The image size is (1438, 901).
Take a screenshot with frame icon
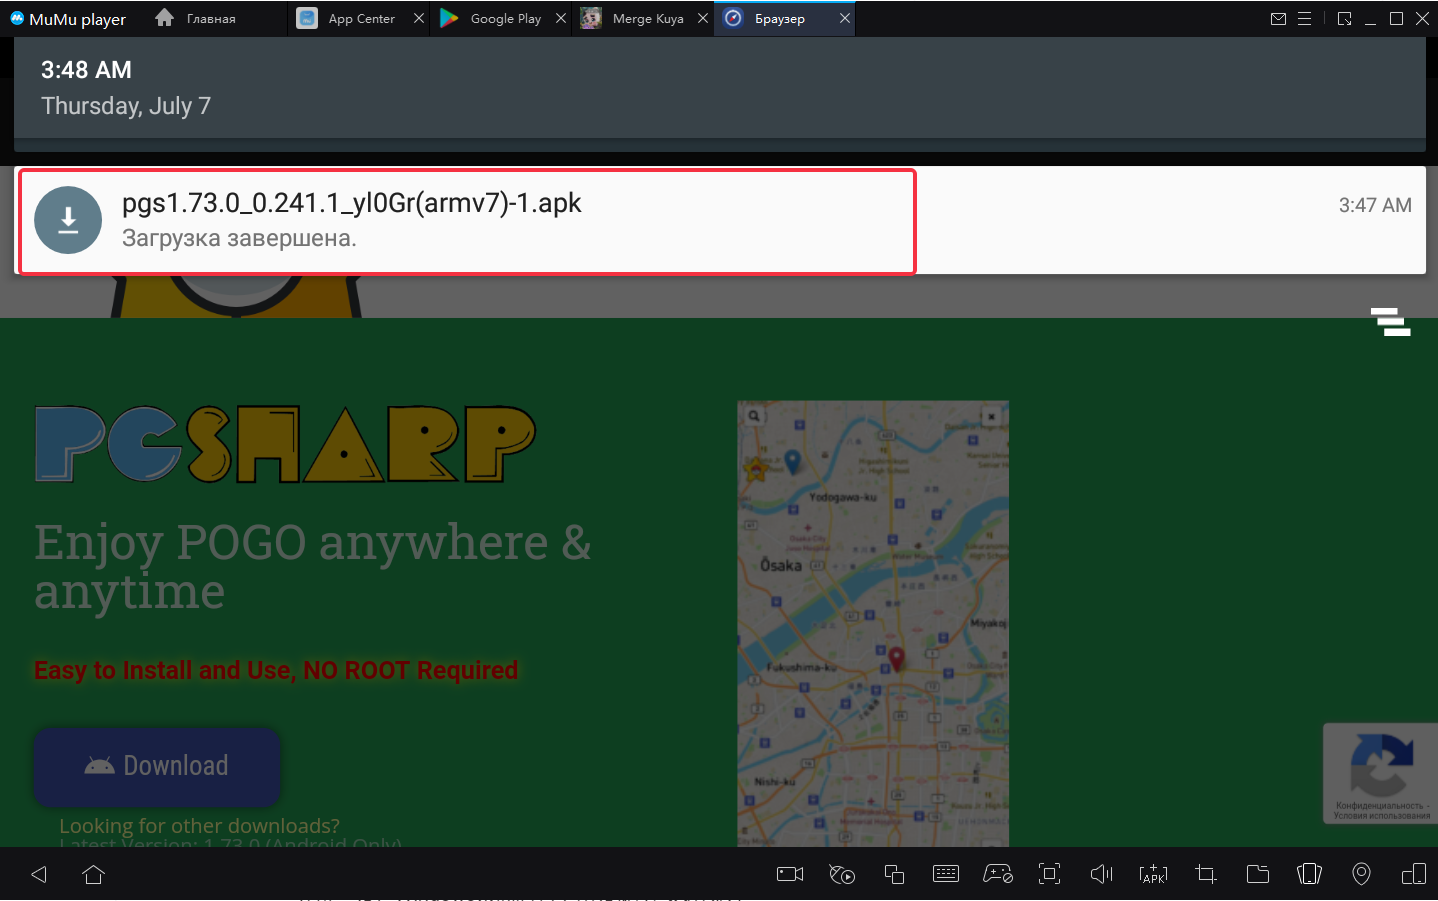point(1049,874)
